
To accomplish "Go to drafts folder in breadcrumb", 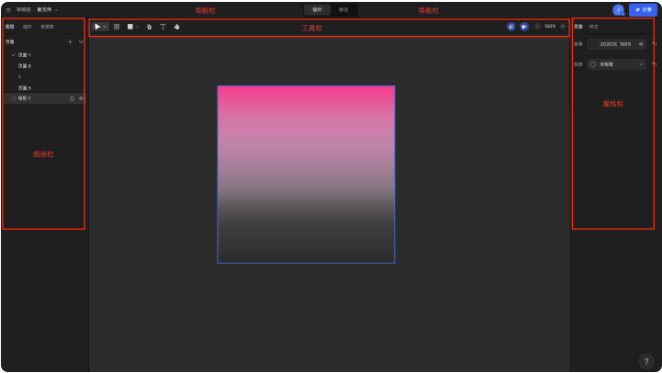I will click(23, 10).
